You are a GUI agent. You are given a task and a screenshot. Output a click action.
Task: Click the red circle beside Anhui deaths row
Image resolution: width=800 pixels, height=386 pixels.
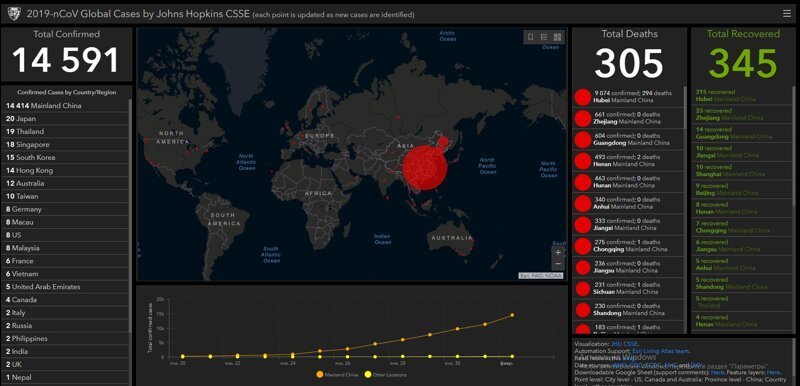point(583,203)
